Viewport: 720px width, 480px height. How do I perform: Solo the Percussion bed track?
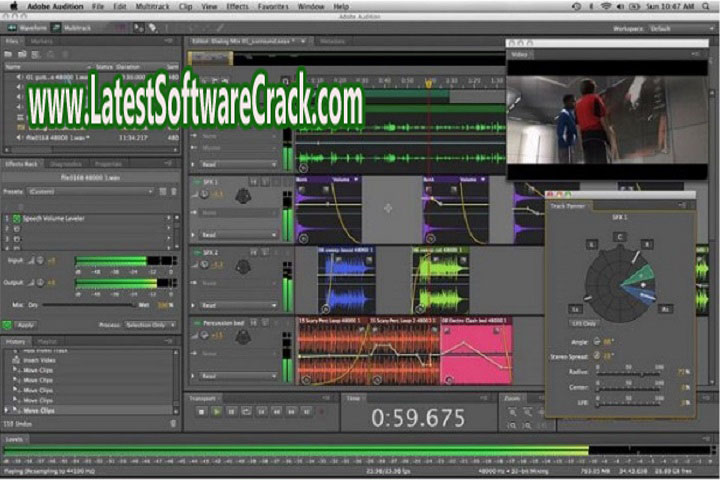(x=265, y=323)
